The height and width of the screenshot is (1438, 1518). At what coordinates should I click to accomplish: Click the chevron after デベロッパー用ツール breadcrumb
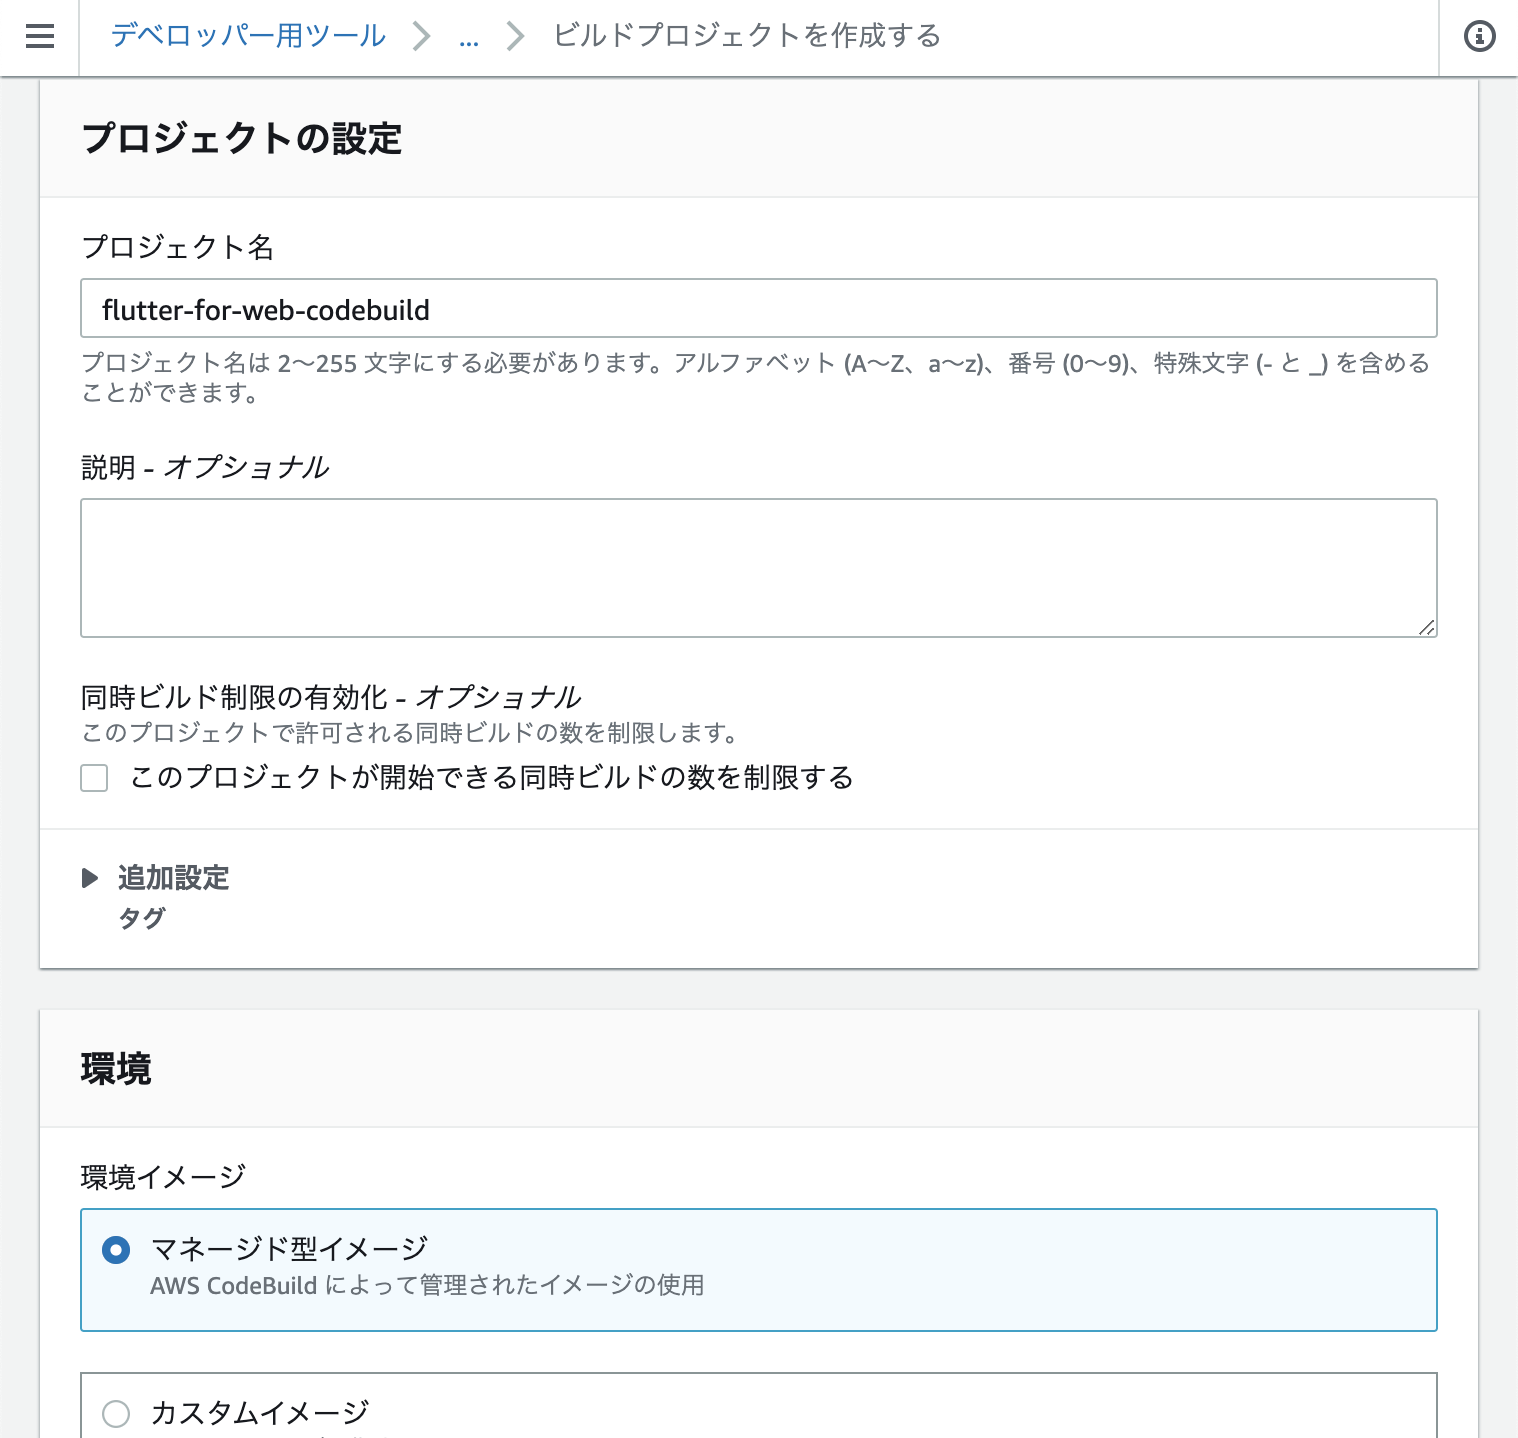coord(421,37)
